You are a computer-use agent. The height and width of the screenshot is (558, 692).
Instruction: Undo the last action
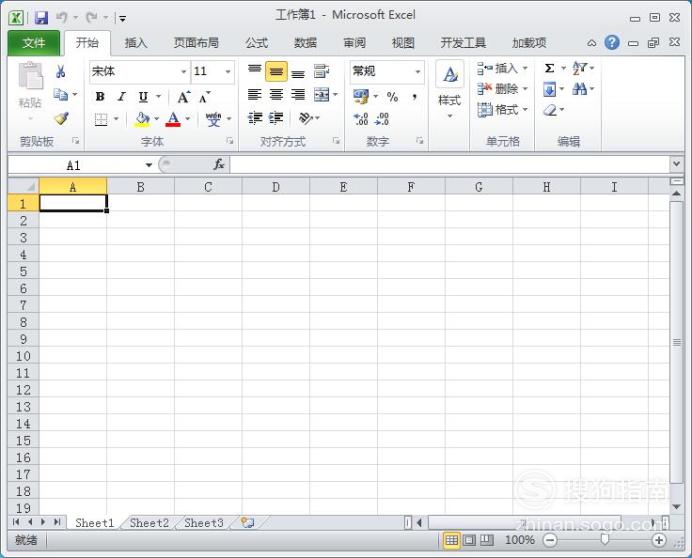click(61, 18)
